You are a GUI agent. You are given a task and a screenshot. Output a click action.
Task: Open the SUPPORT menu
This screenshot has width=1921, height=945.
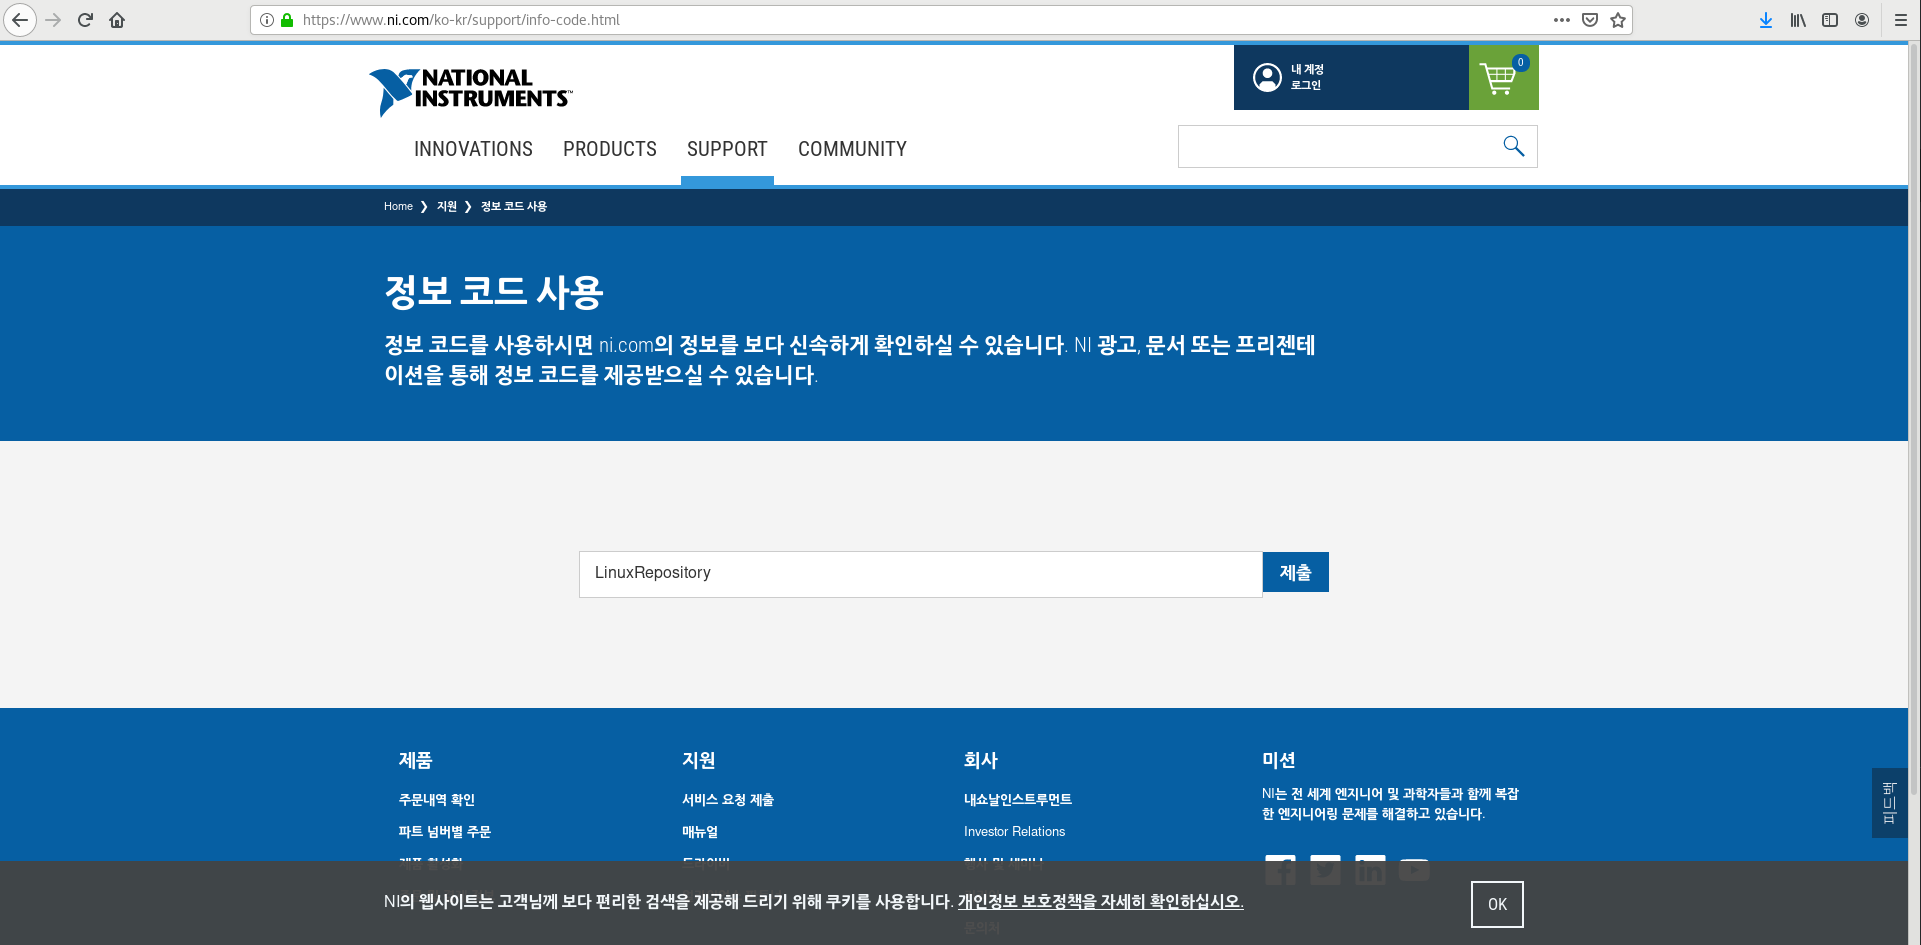(x=727, y=149)
